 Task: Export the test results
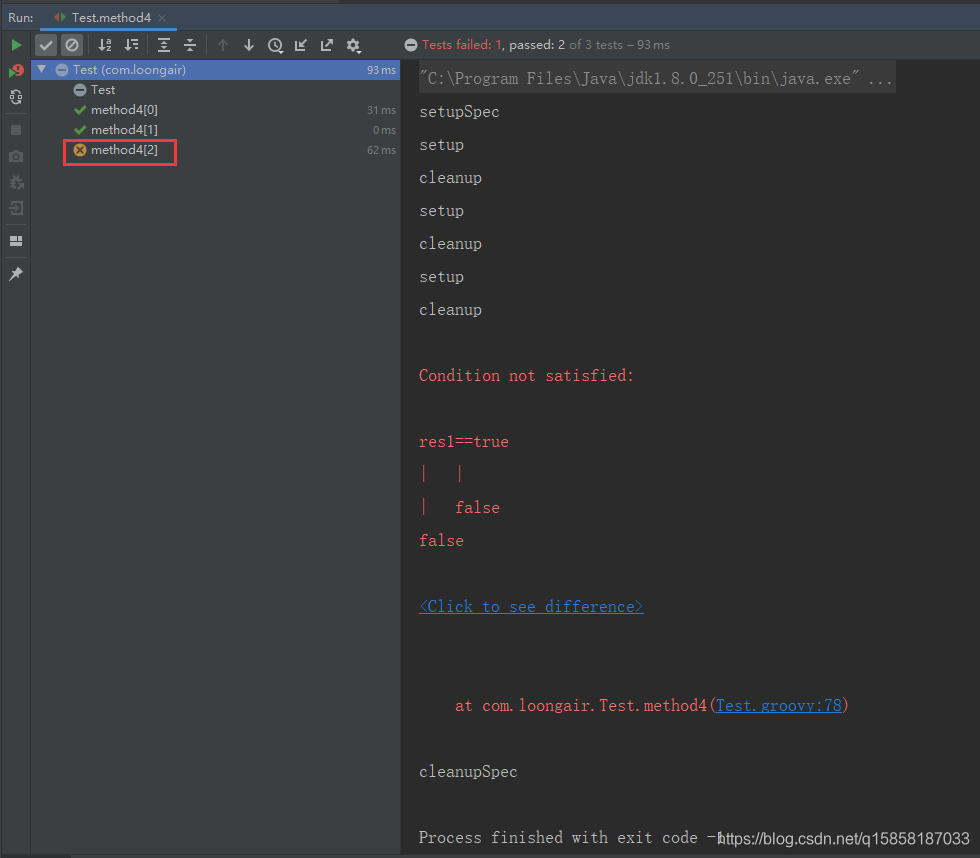327,45
